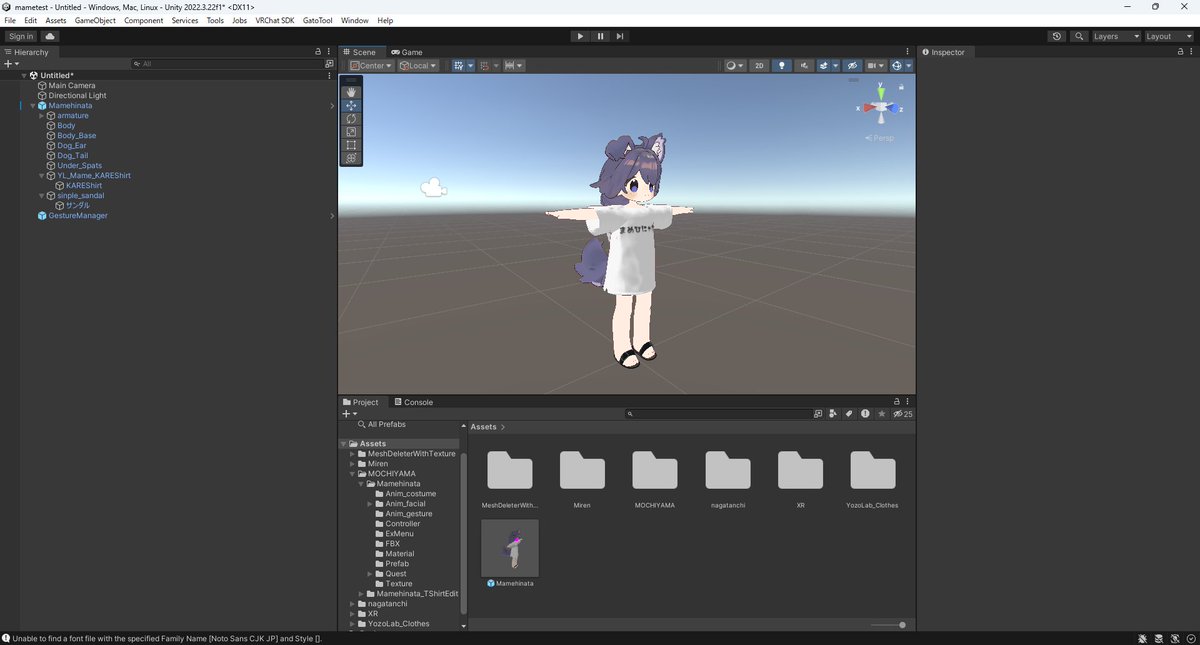Filter Project by favorites star
1200x645 pixels.
coord(881,413)
